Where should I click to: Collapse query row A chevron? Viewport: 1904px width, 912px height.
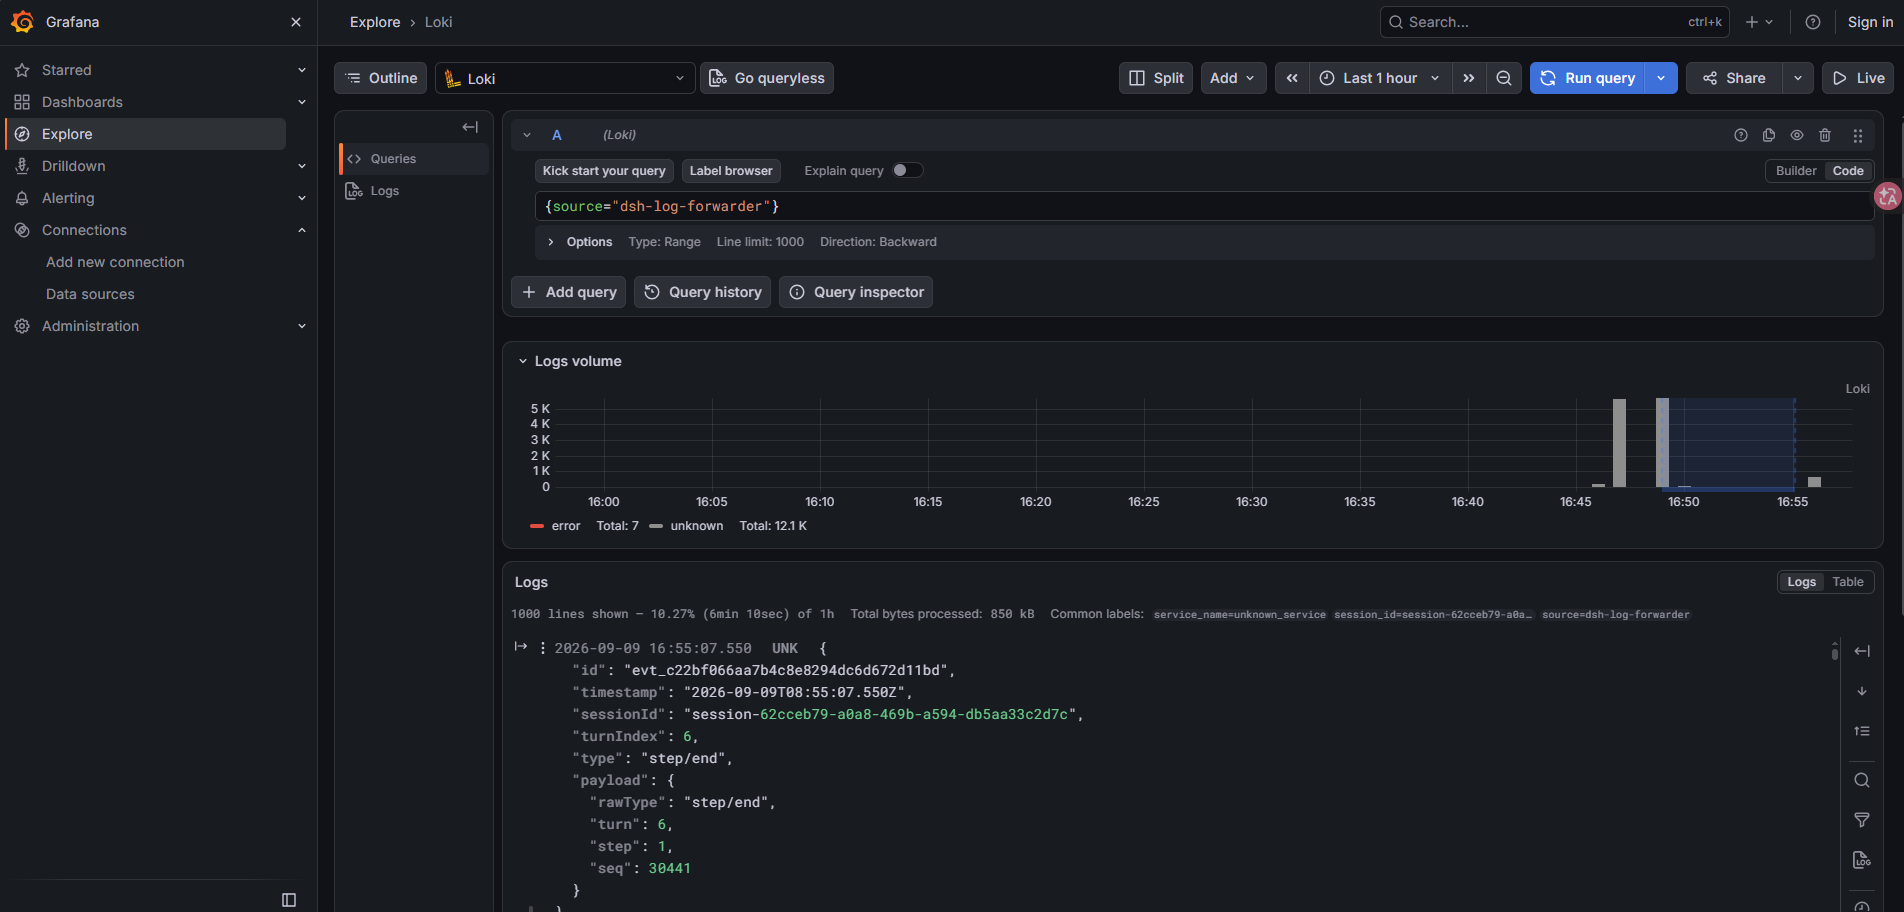(527, 135)
